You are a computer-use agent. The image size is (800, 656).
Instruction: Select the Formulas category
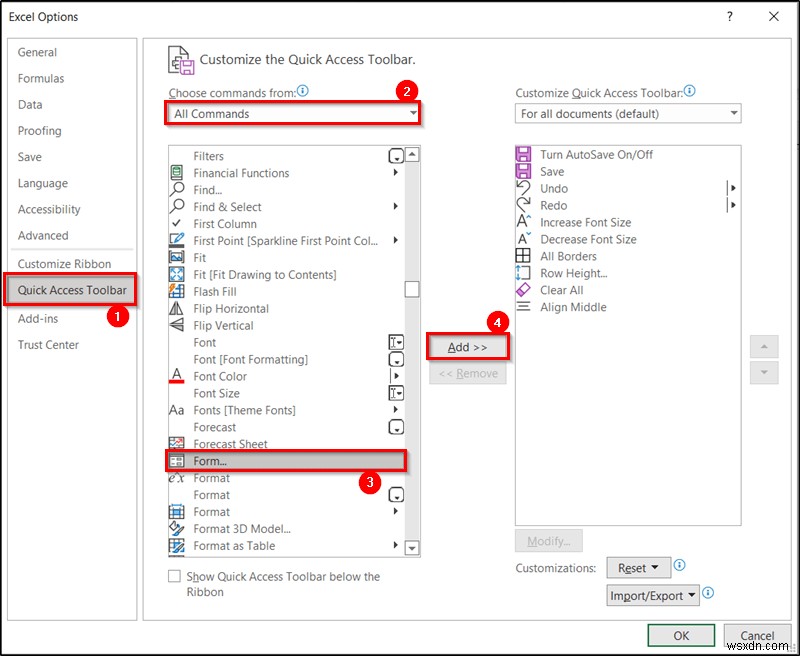coord(41,78)
